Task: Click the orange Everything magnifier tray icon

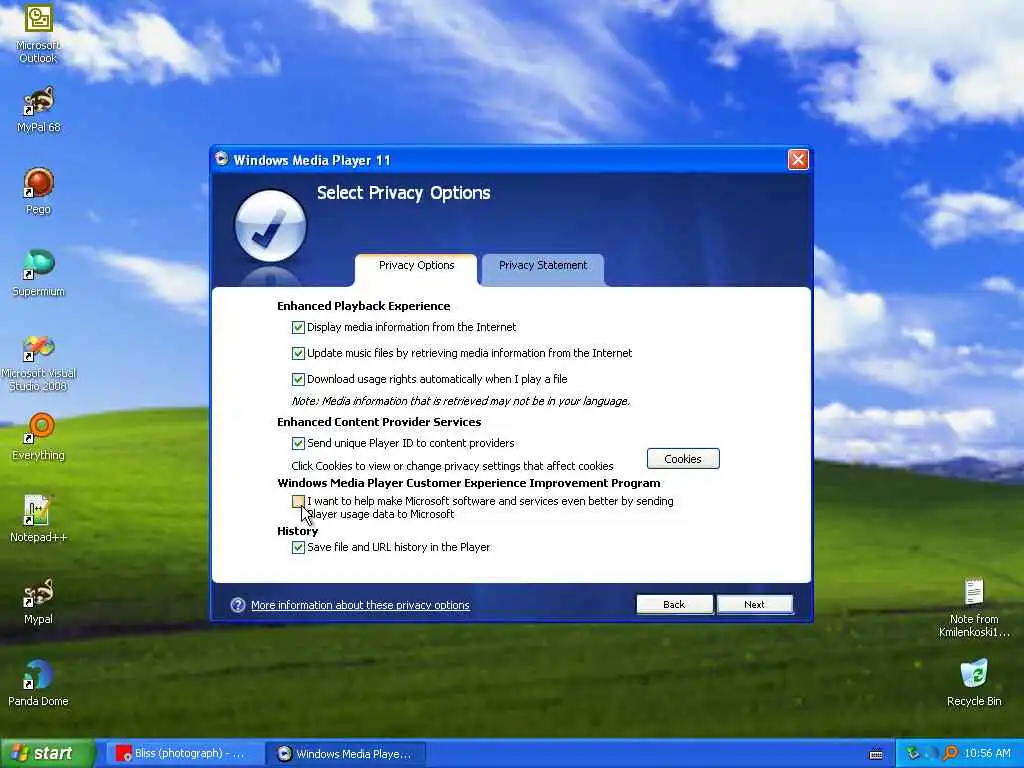Action: point(951,754)
